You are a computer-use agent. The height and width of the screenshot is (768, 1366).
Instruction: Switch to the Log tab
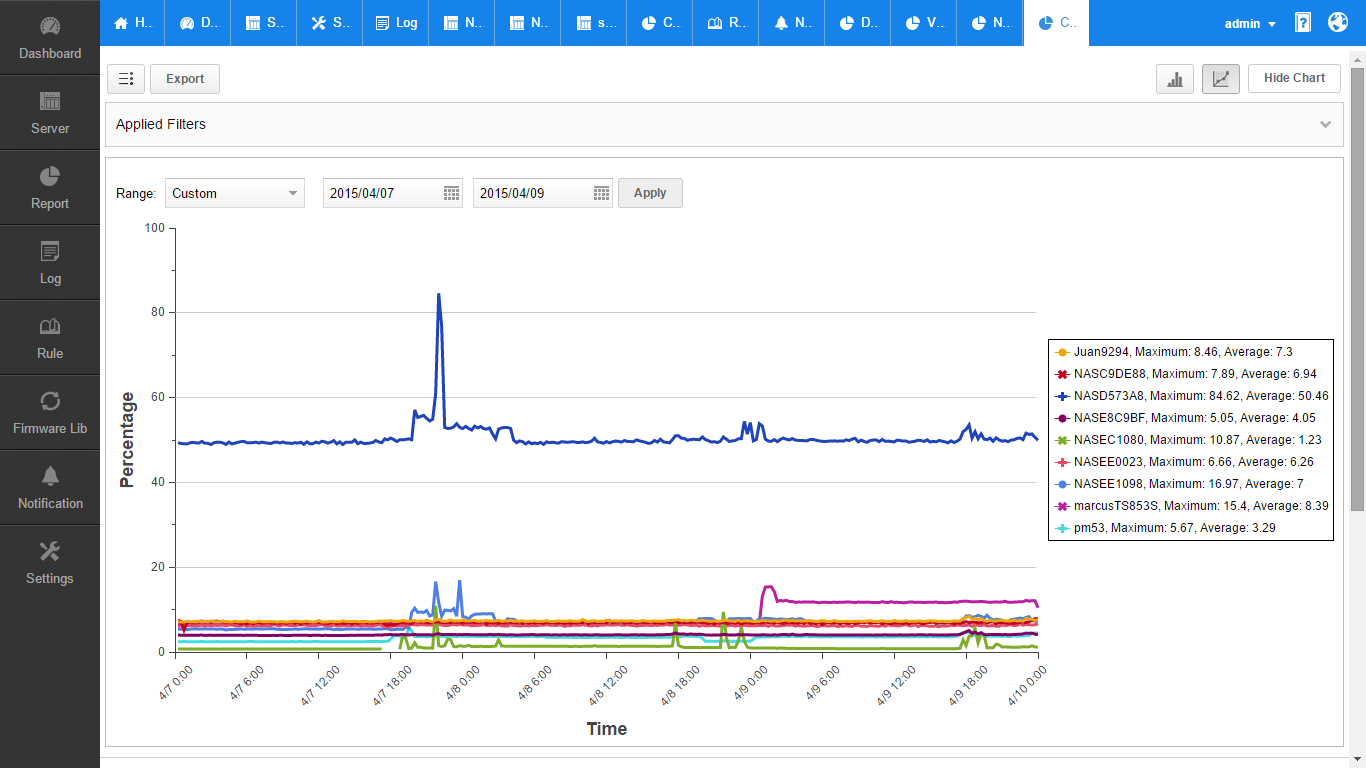[396, 23]
